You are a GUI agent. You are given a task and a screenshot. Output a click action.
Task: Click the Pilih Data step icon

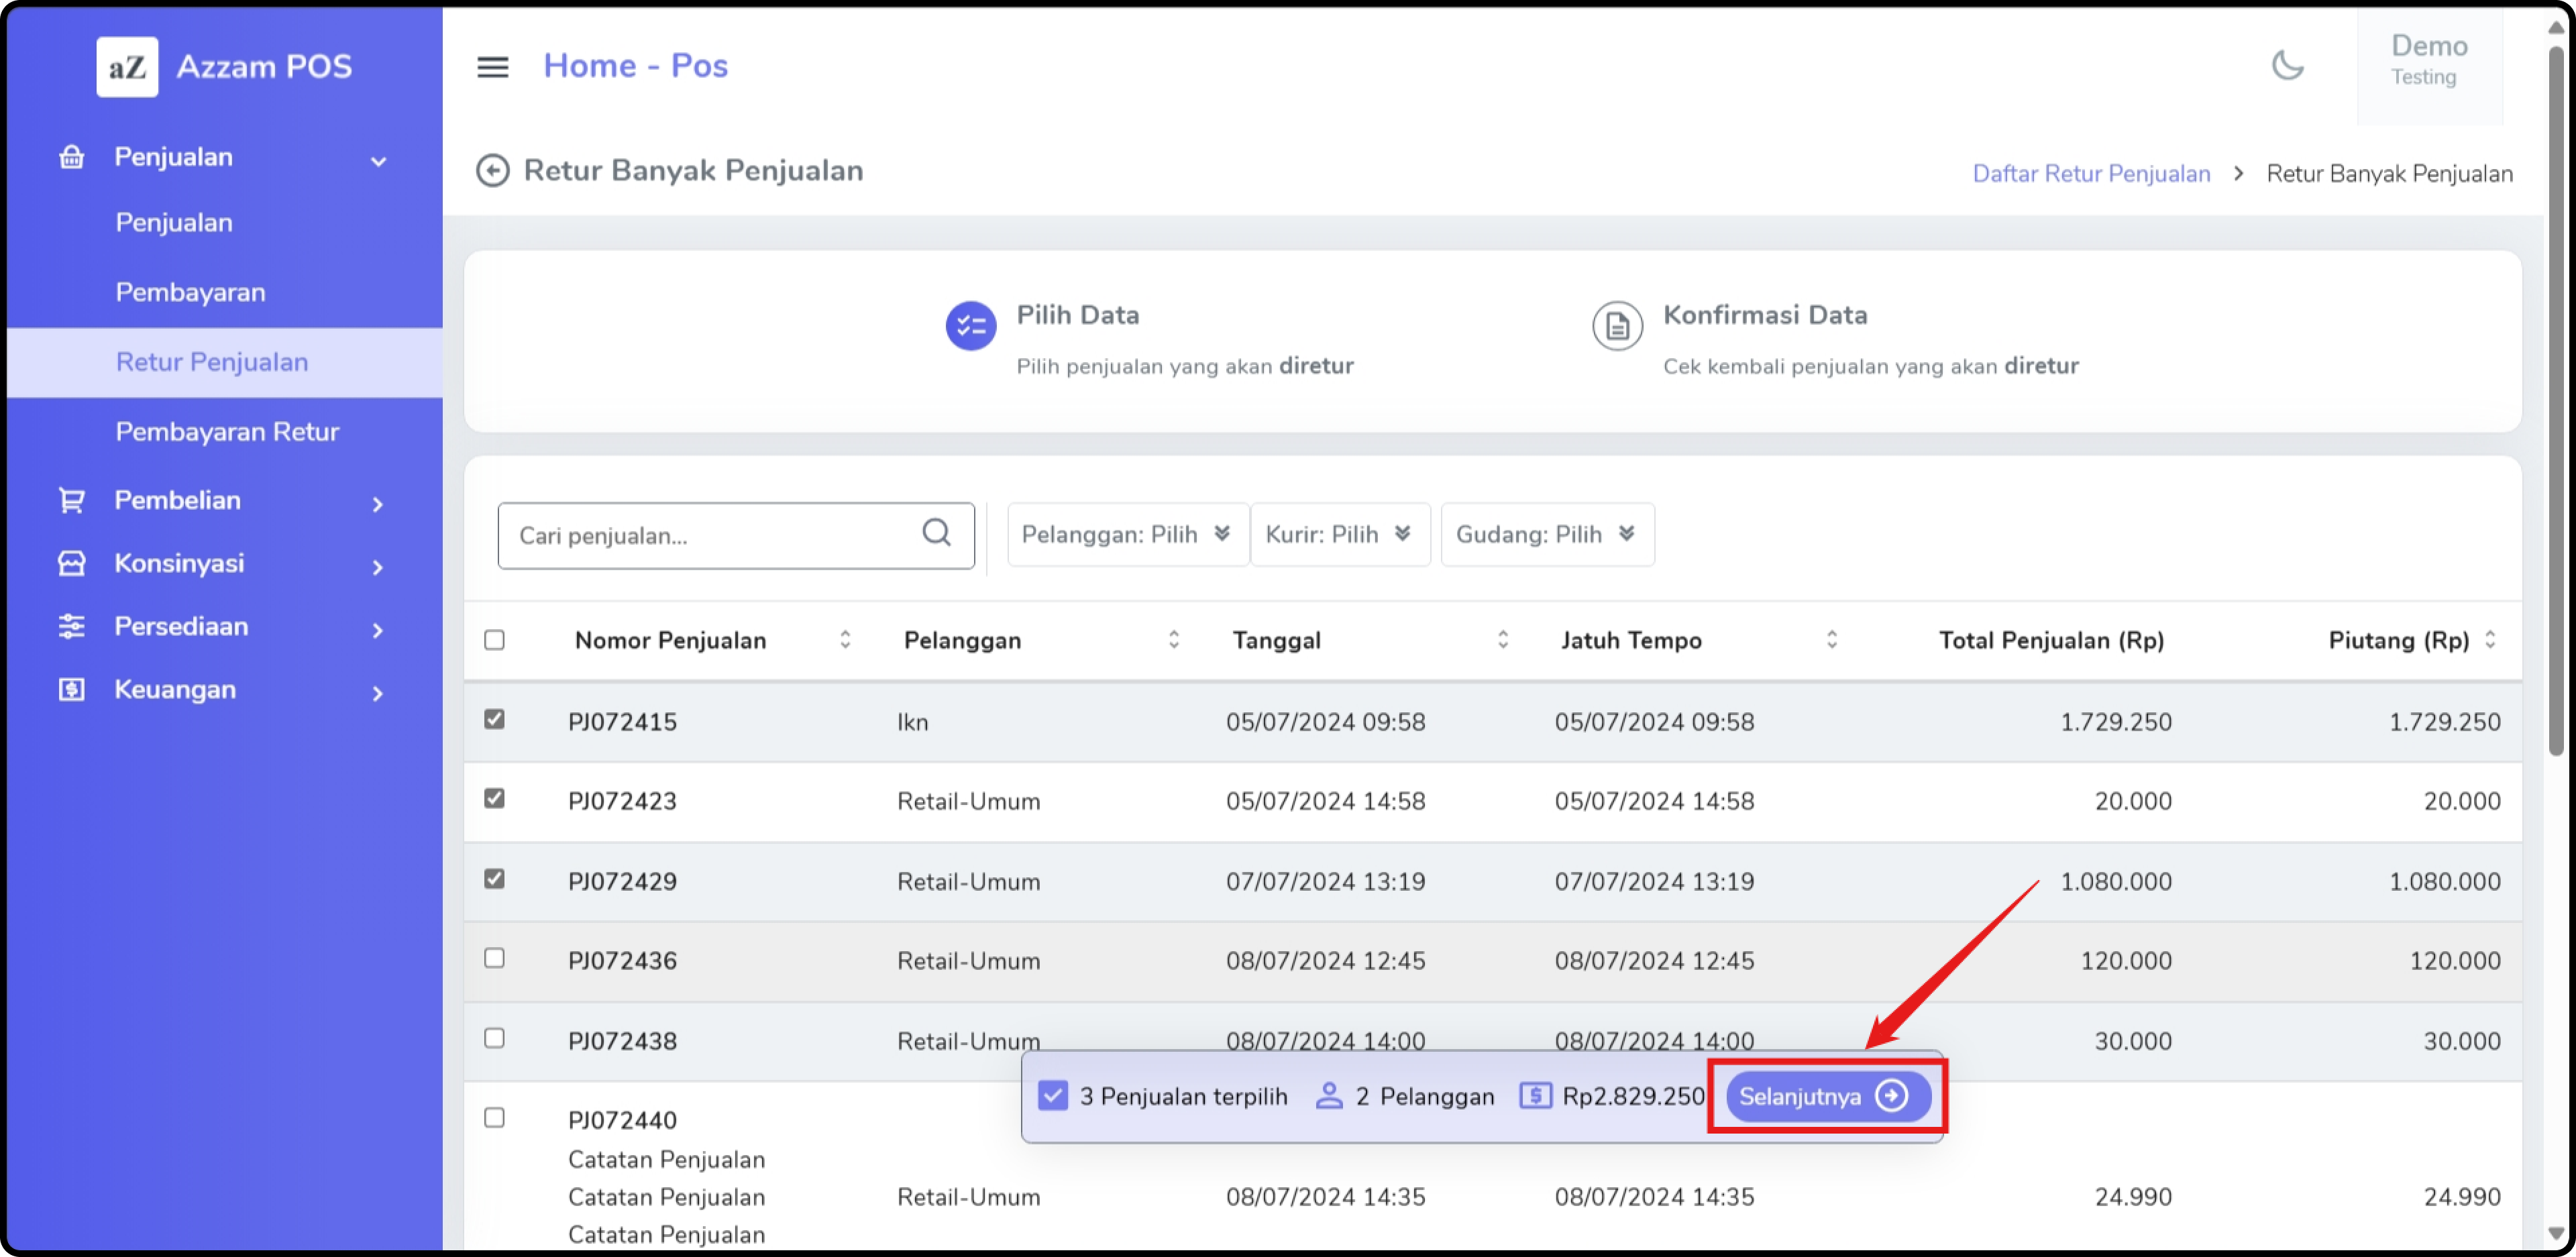[970, 326]
